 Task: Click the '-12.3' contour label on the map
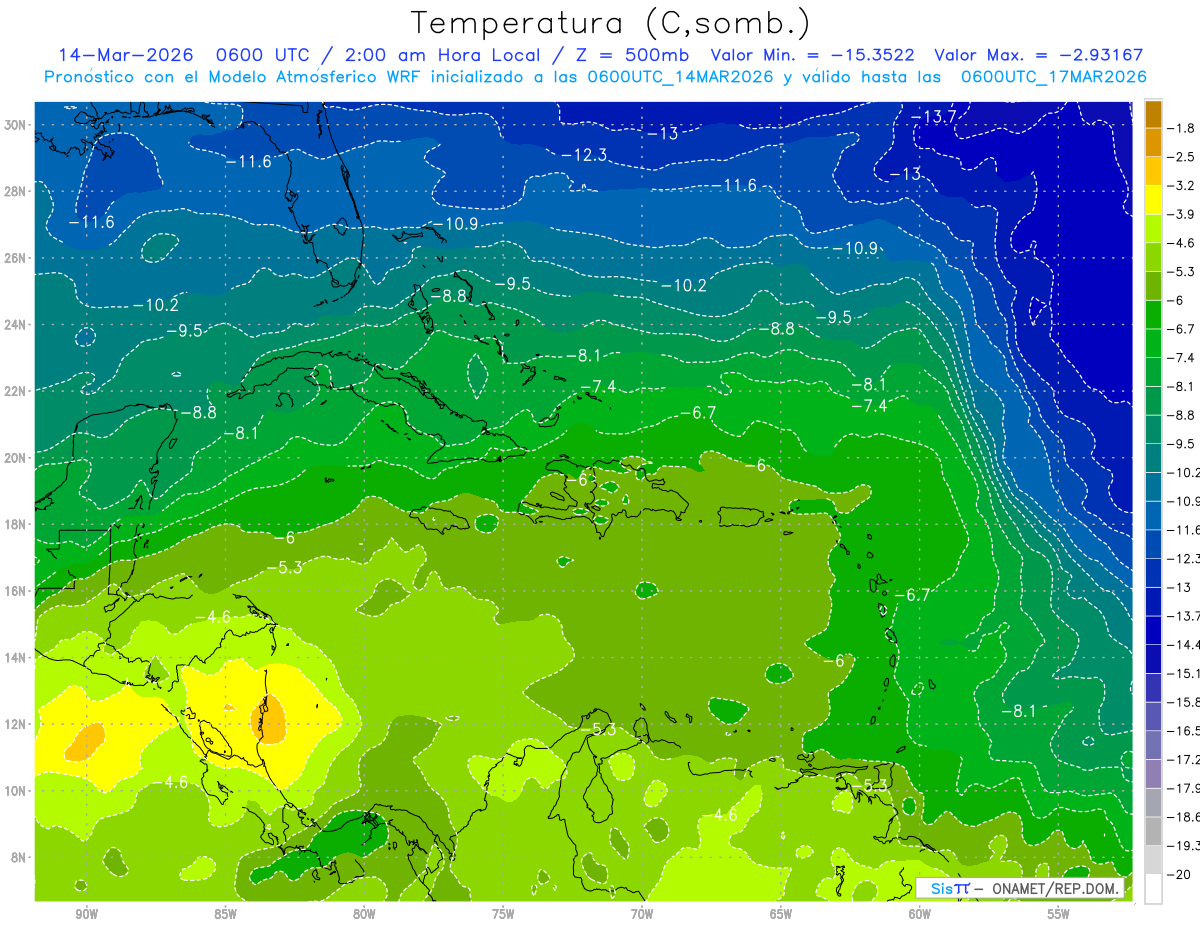[x=584, y=154]
